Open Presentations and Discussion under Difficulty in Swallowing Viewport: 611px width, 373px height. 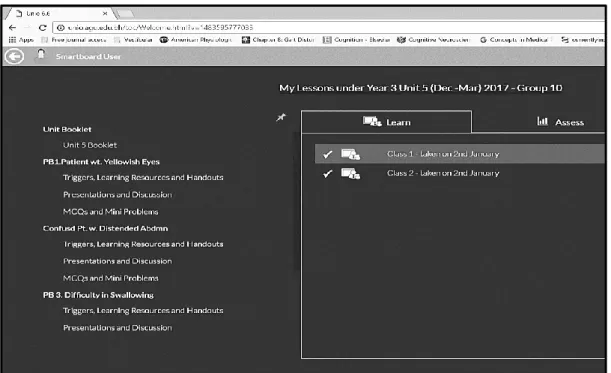117,328
